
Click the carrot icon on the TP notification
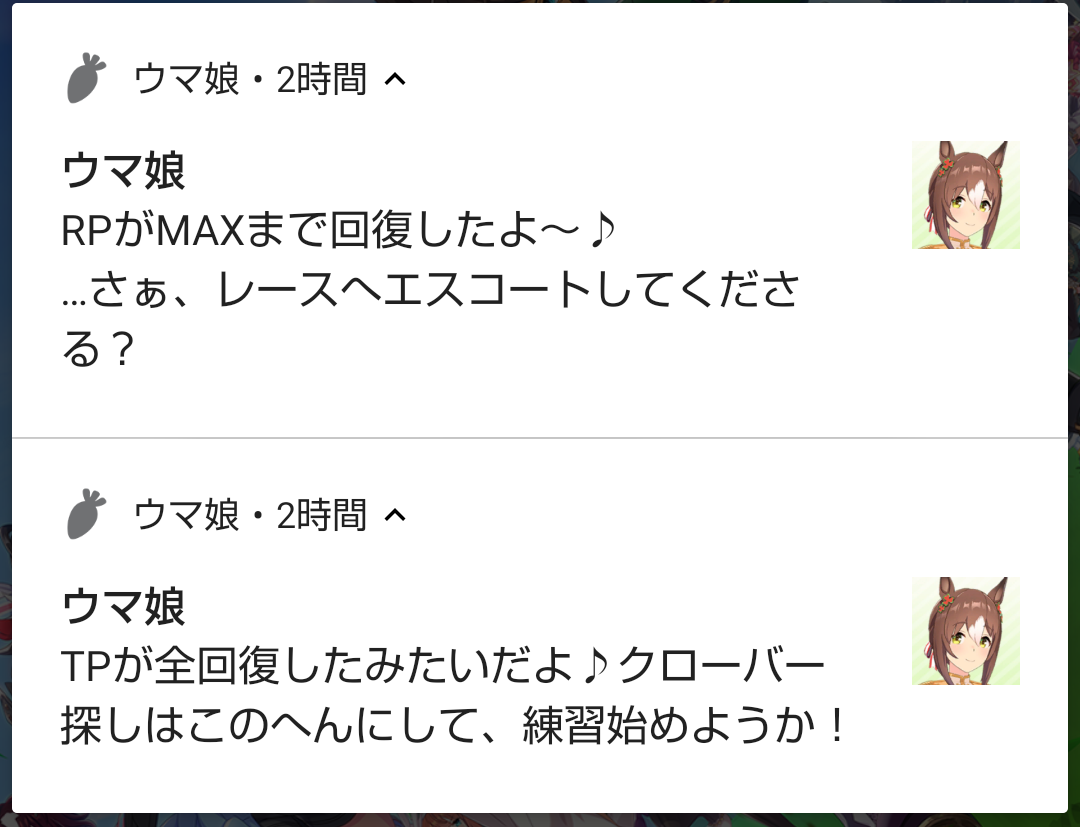point(86,514)
